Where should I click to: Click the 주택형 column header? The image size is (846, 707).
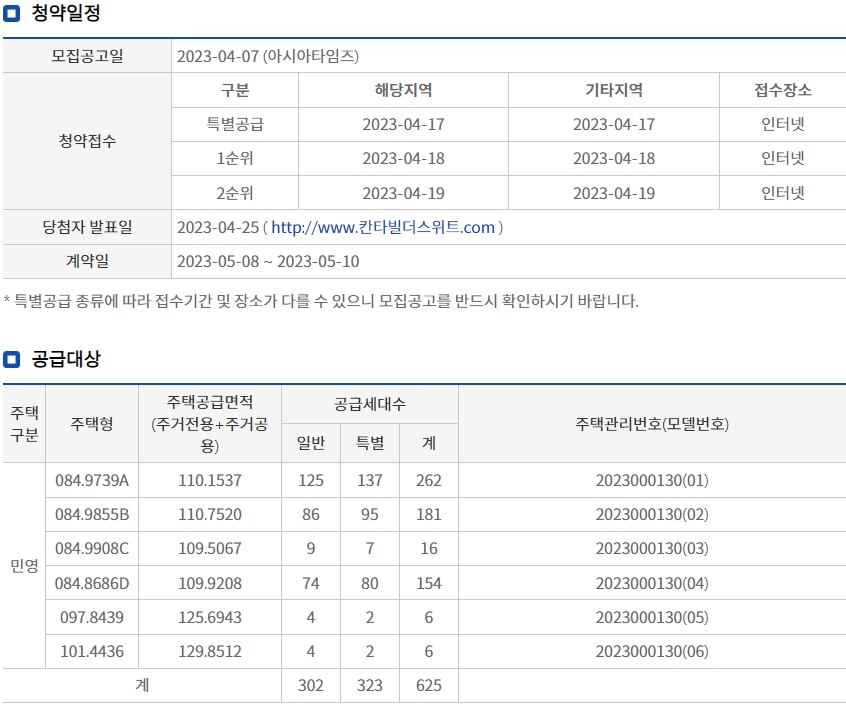pyautogui.click(x=92, y=424)
